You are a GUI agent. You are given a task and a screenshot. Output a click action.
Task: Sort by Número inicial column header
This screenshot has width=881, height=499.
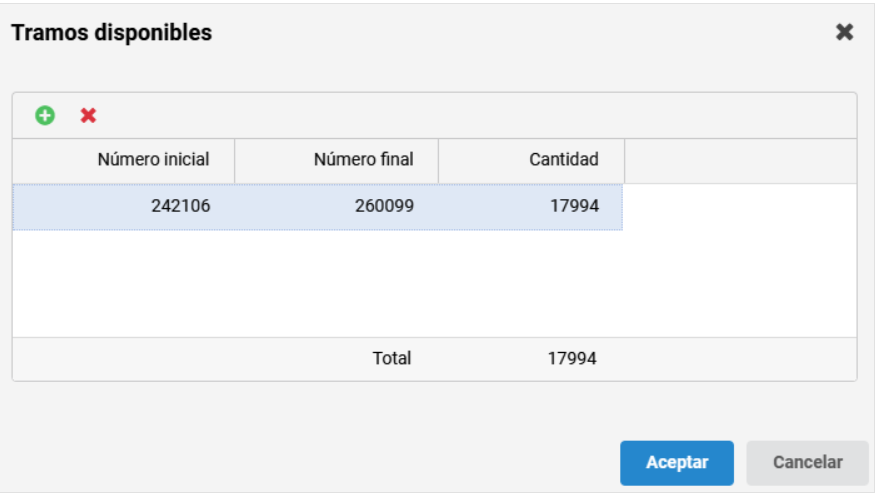(x=124, y=161)
